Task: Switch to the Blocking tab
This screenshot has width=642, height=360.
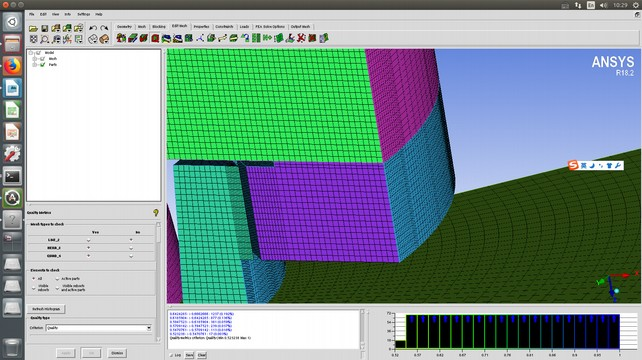Action: 159,27
